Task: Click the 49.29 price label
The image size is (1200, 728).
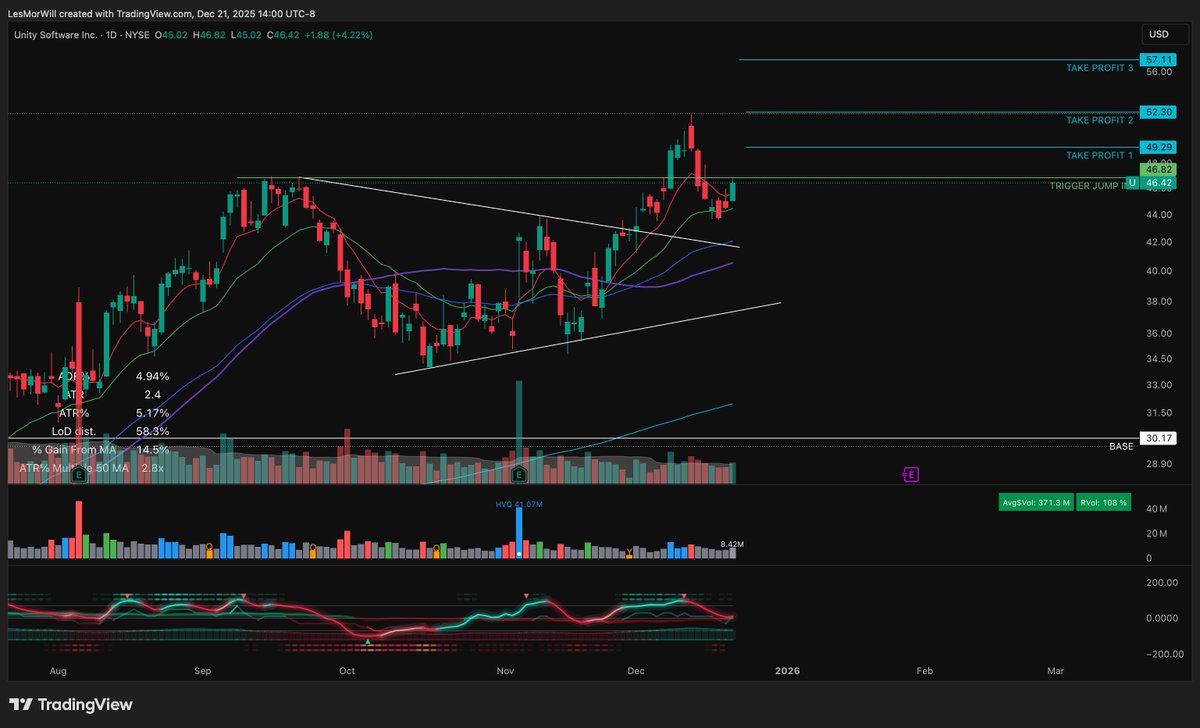Action: pyautogui.click(x=1160, y=147)
